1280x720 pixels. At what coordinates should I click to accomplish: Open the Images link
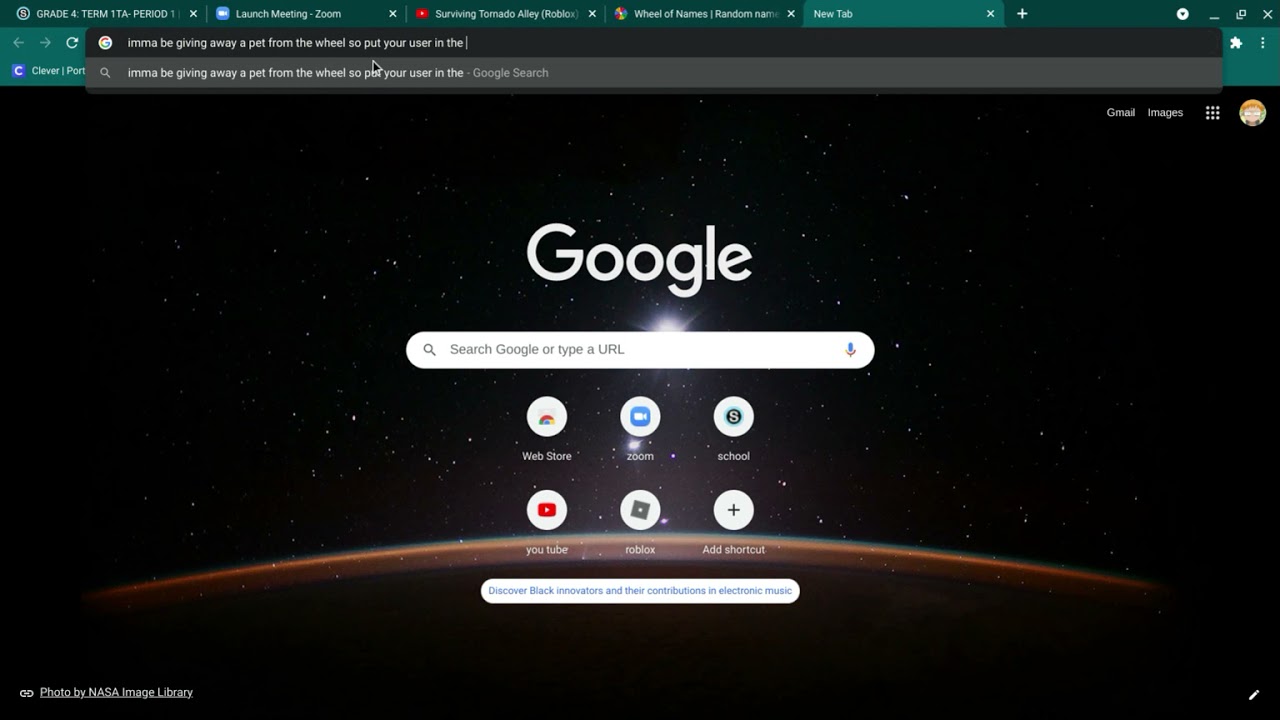click(x=1165, y=113)
